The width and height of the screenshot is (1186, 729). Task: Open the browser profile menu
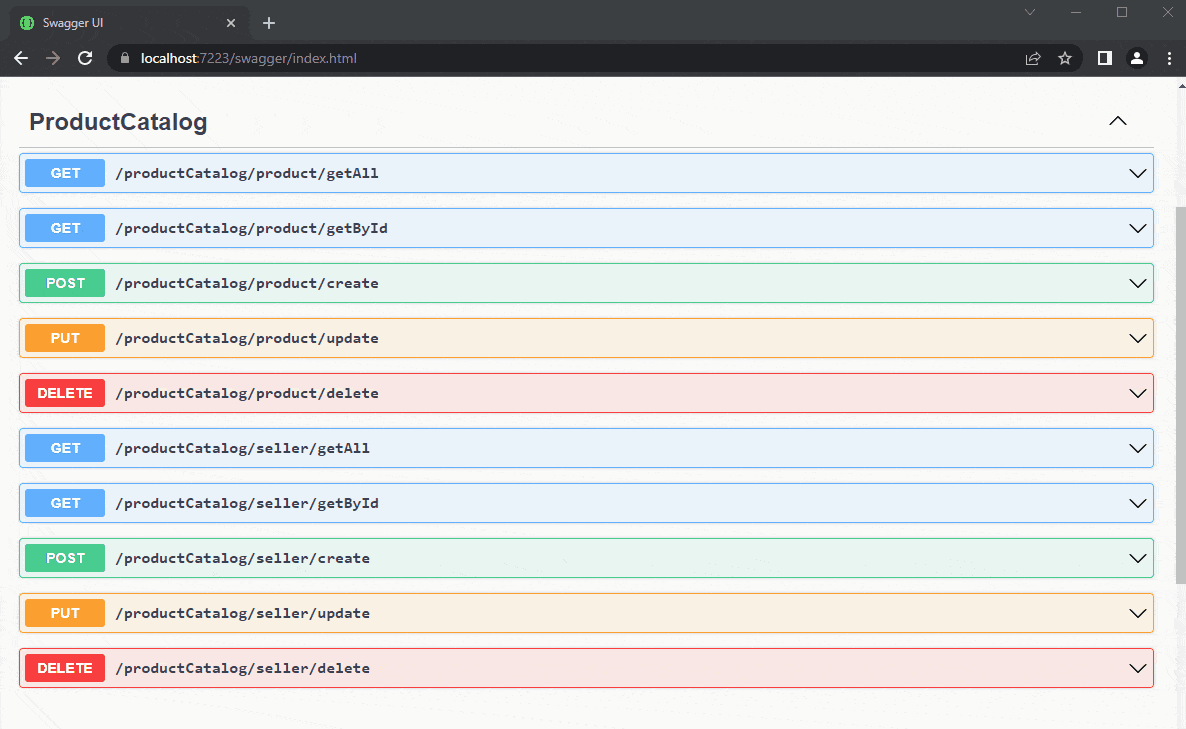1137,58
